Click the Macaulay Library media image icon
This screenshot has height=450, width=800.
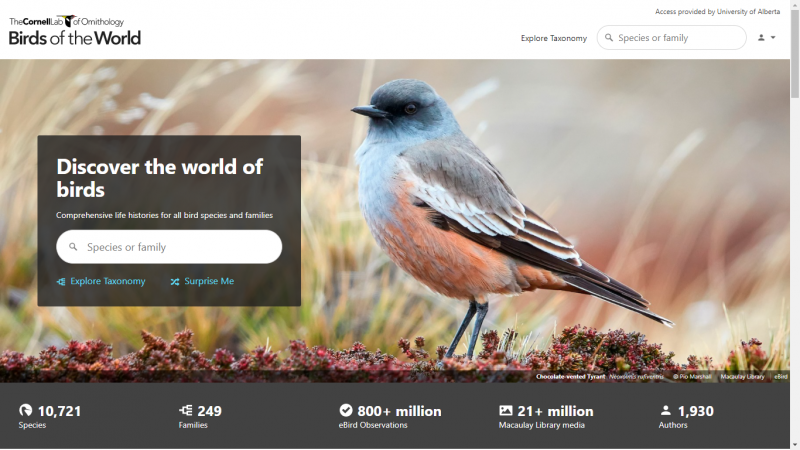click(x=506, y=410)
